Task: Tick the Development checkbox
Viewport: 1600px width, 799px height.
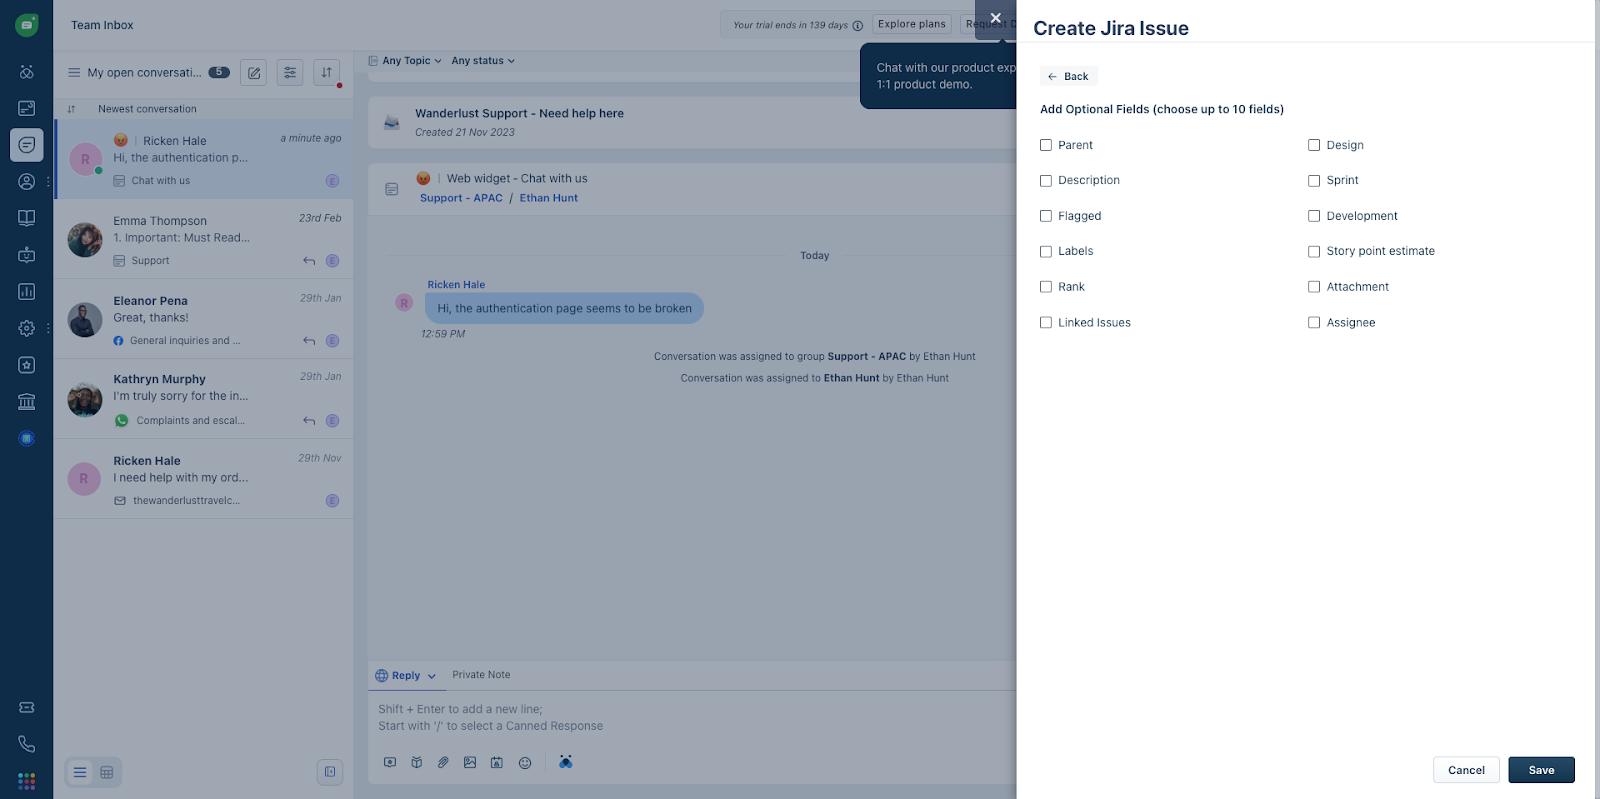Action: tap(1314, 216)
